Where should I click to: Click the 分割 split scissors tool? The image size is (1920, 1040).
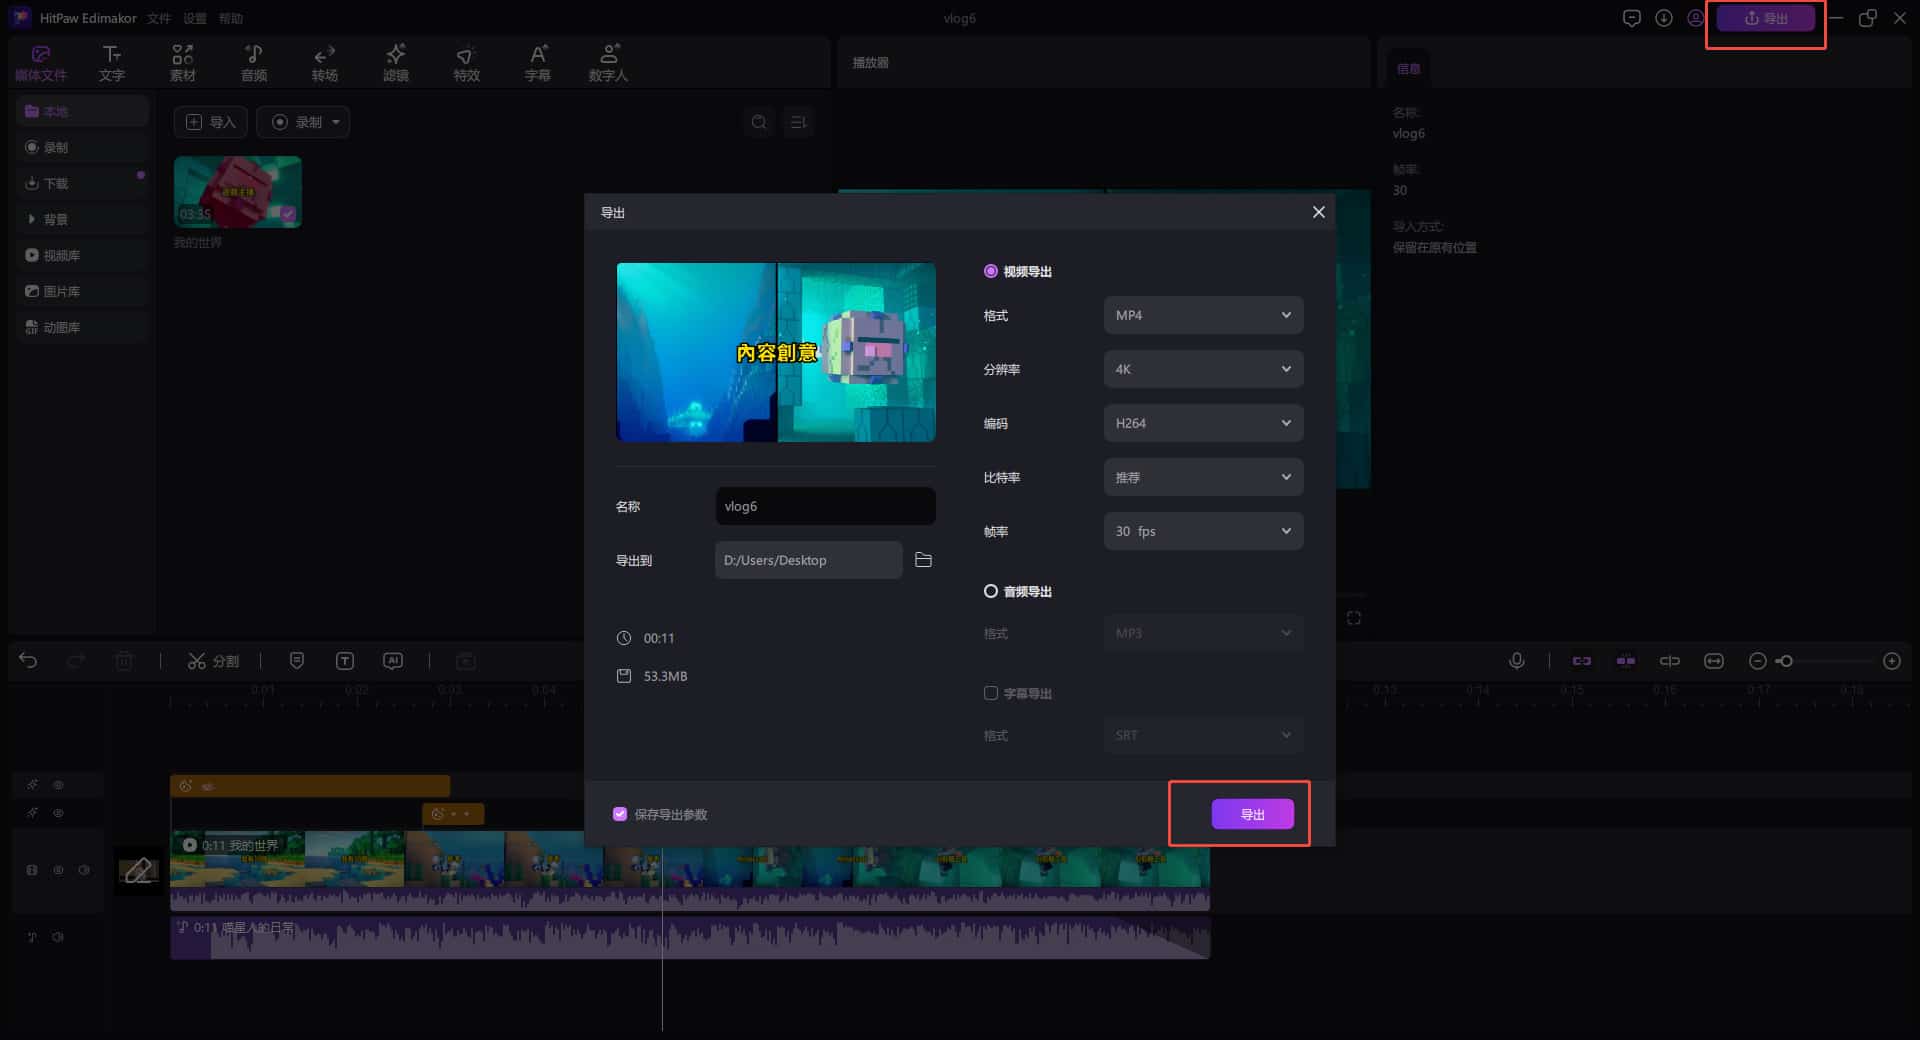[213, 661]
